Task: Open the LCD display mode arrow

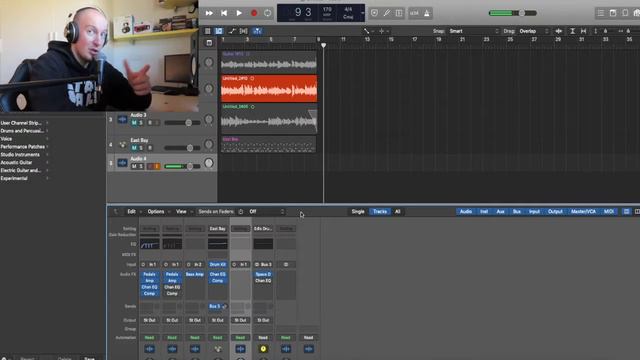Action: pos(362,13)
